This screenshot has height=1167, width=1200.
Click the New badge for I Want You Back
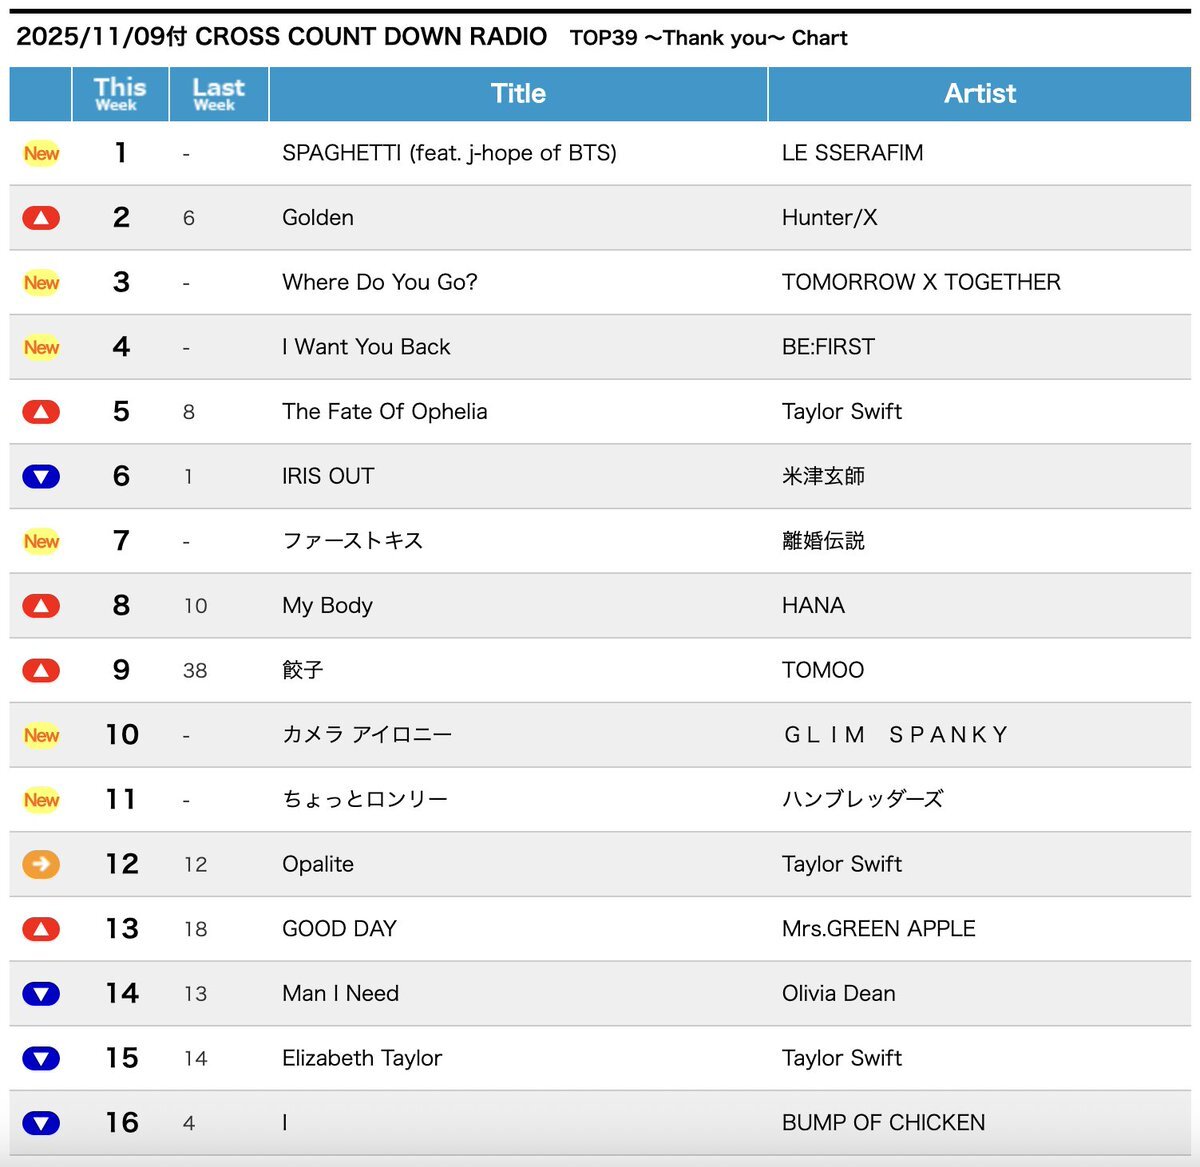click(41, 347)
